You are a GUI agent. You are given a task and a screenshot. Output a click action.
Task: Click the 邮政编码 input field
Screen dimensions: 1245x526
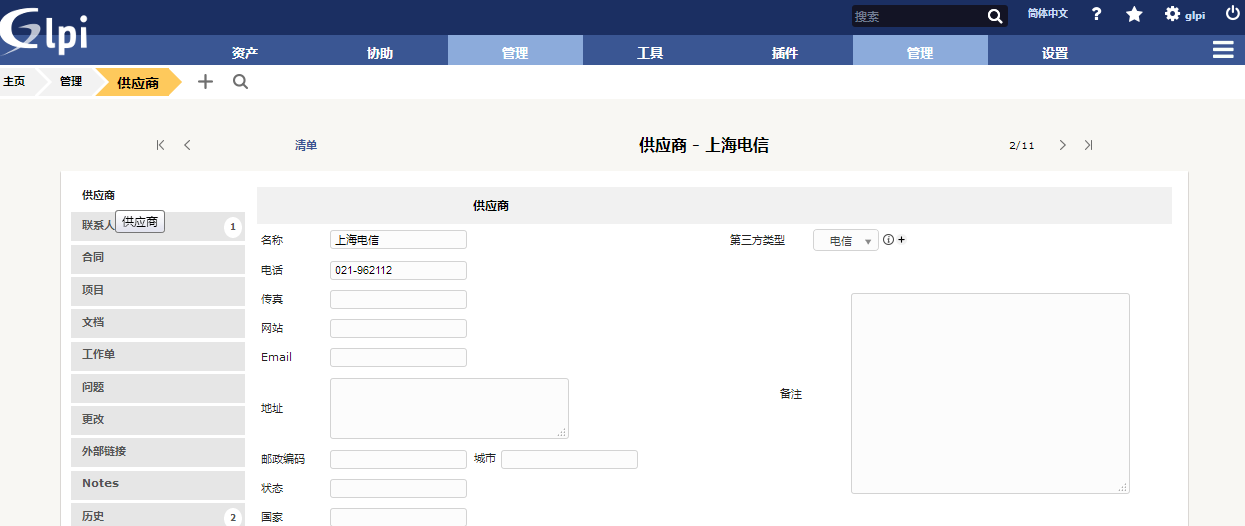coord(398,459)
